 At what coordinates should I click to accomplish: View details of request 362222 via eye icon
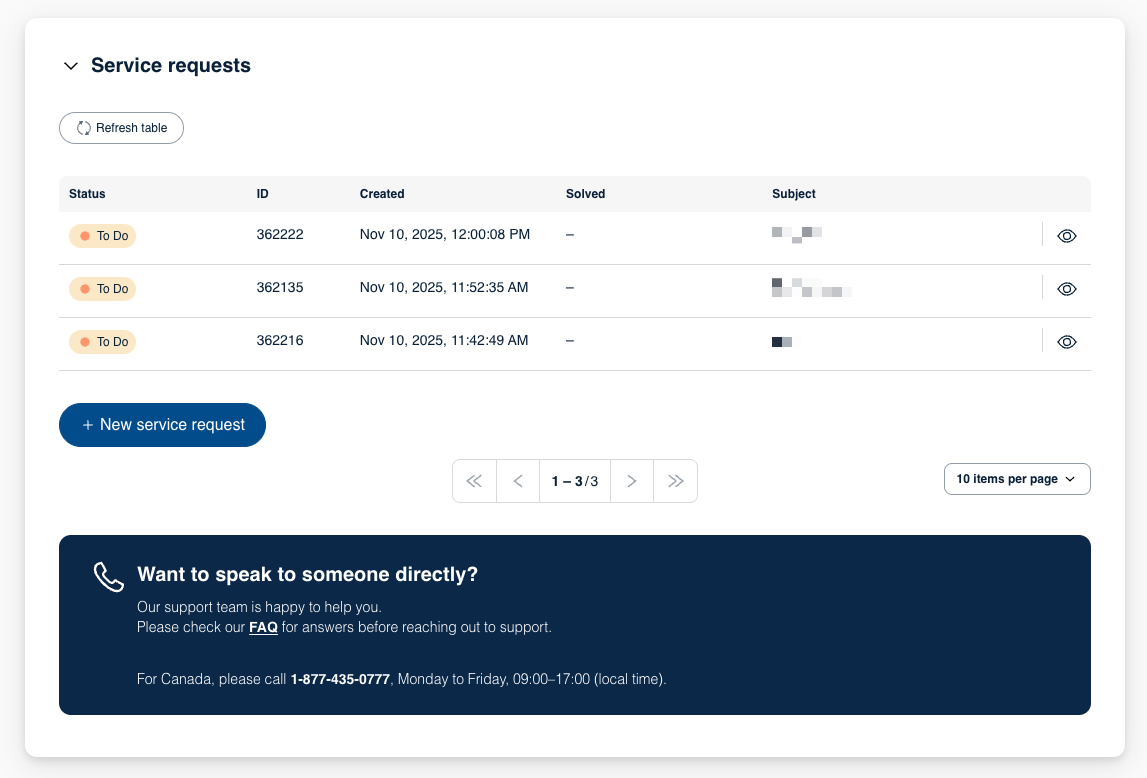point(1067,236)
